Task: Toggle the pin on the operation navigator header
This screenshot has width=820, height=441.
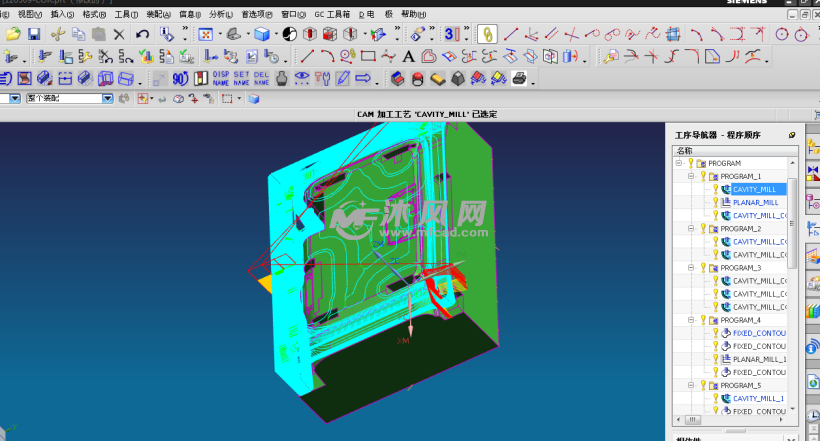Action: [792, 134]
